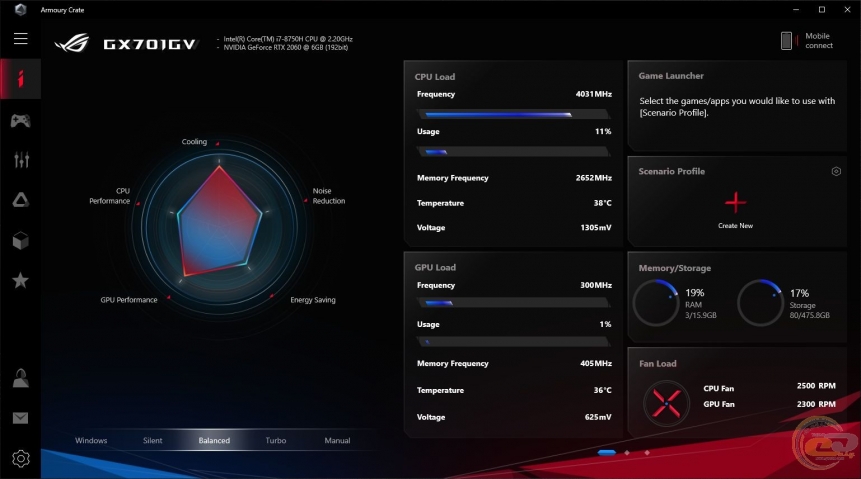
Task: Click the GPU Usage bar
Action: pos(513,342)
